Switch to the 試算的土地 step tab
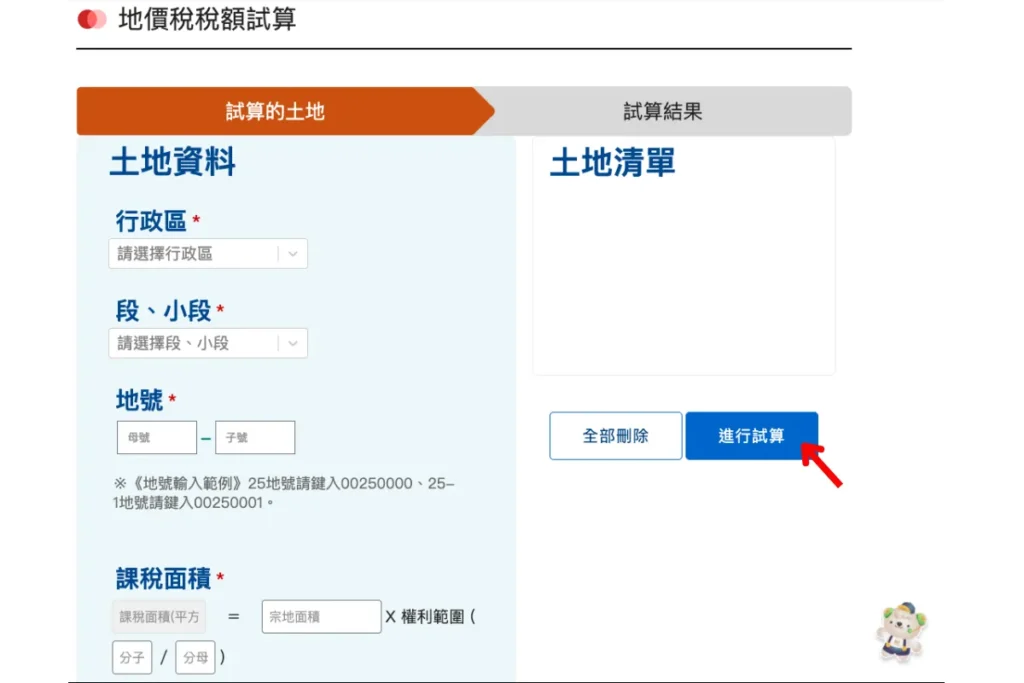 coord(276,111)
